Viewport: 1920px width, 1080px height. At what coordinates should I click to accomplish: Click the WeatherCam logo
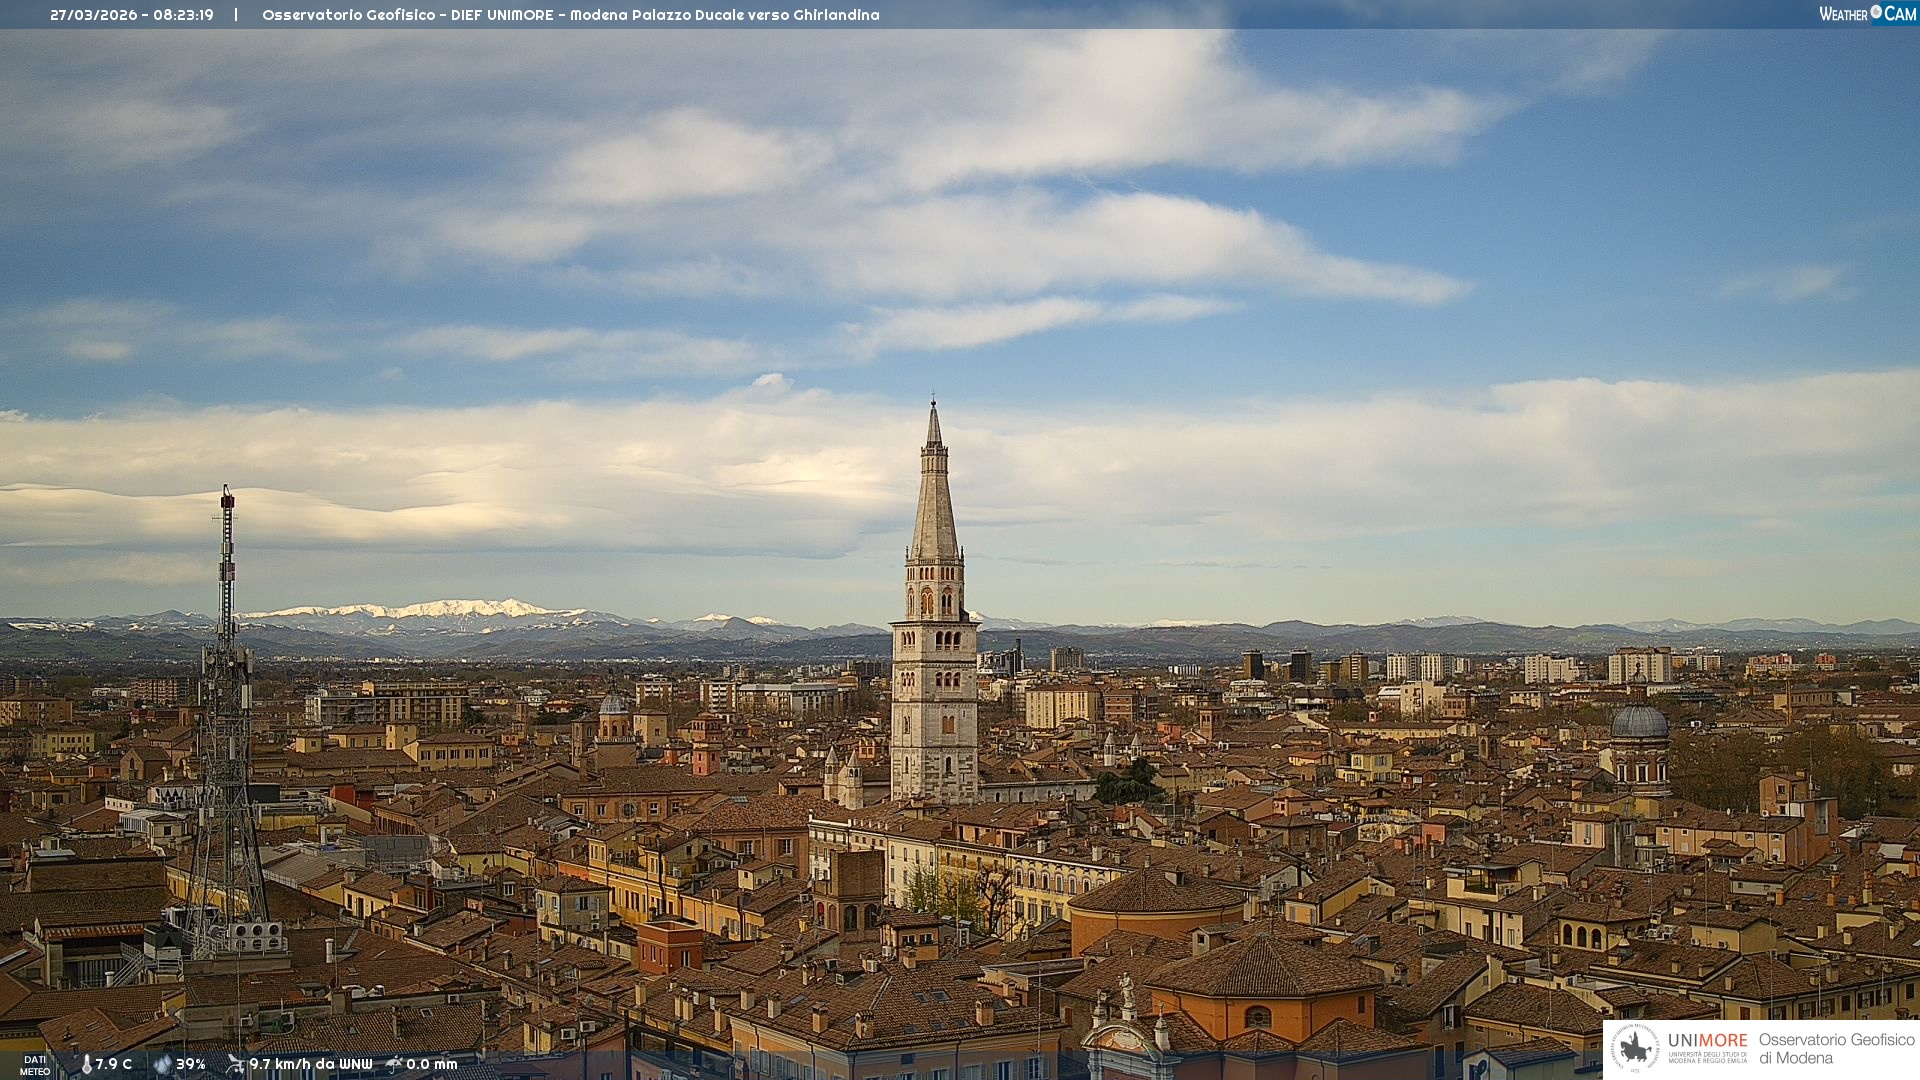pos(1867,14)
